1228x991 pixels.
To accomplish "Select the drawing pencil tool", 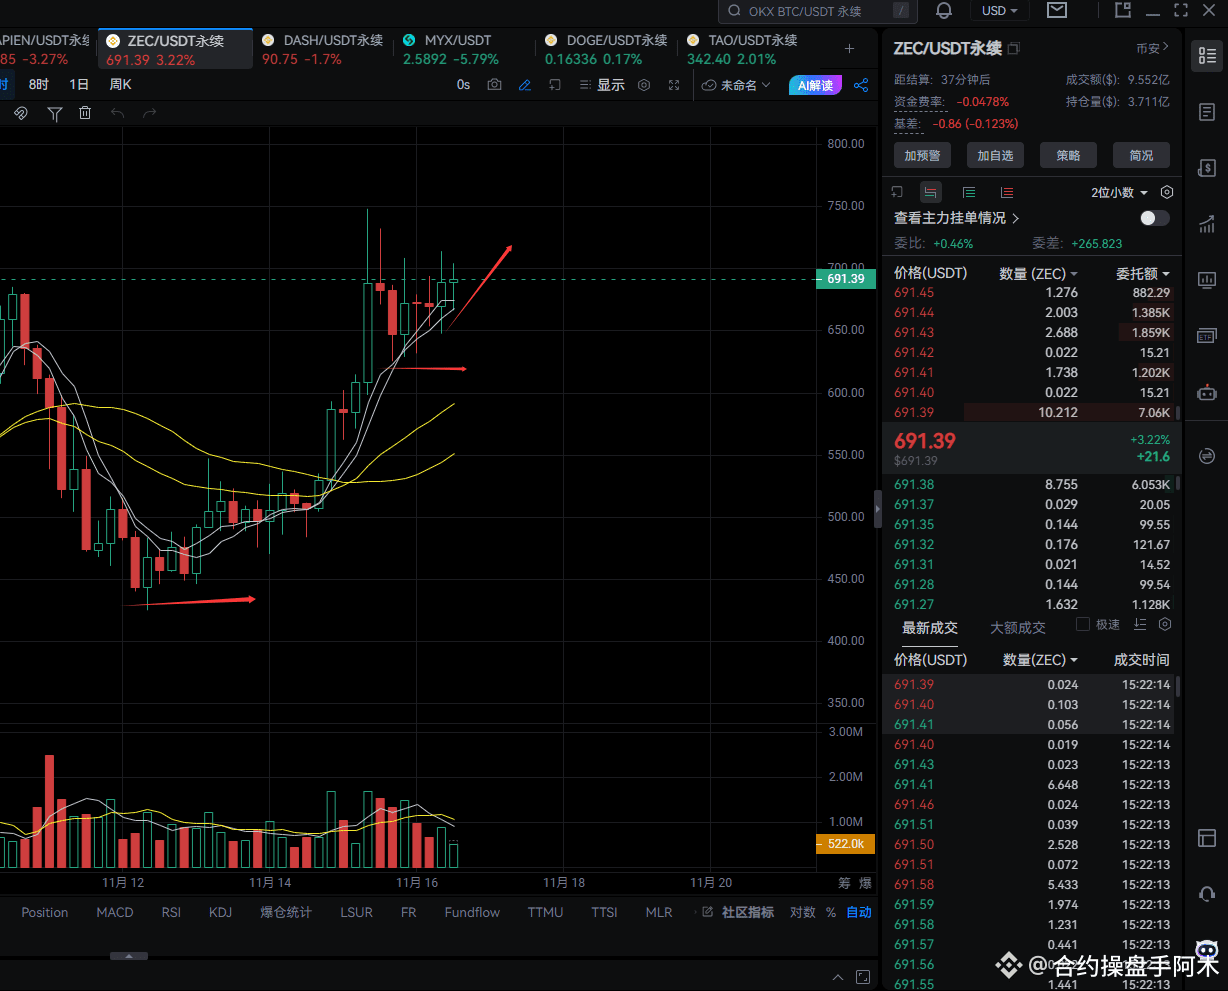I will click(x=524, y=85).
